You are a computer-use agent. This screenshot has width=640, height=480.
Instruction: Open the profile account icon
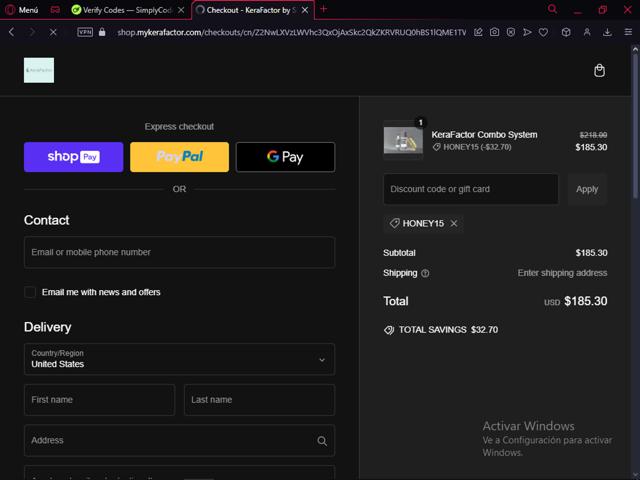click(x=587, y=32)
